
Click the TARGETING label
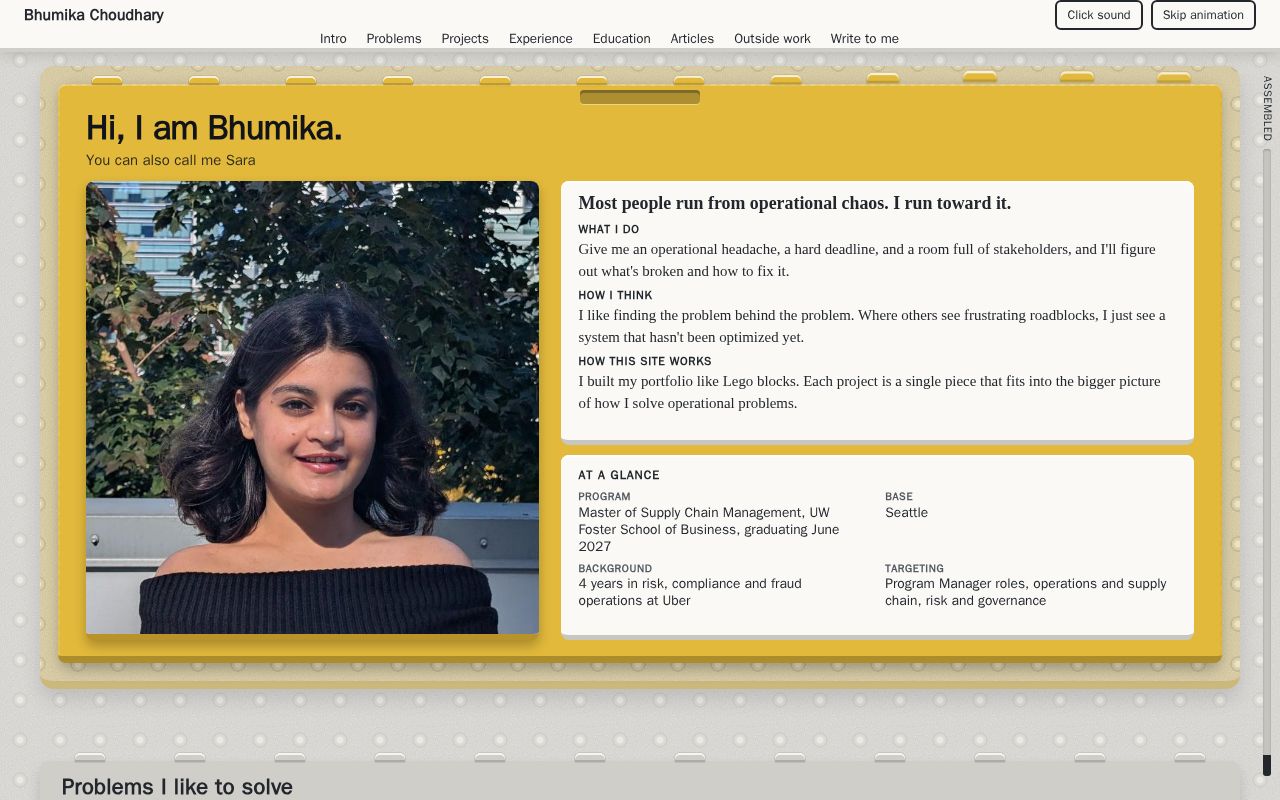coord(914,568)
